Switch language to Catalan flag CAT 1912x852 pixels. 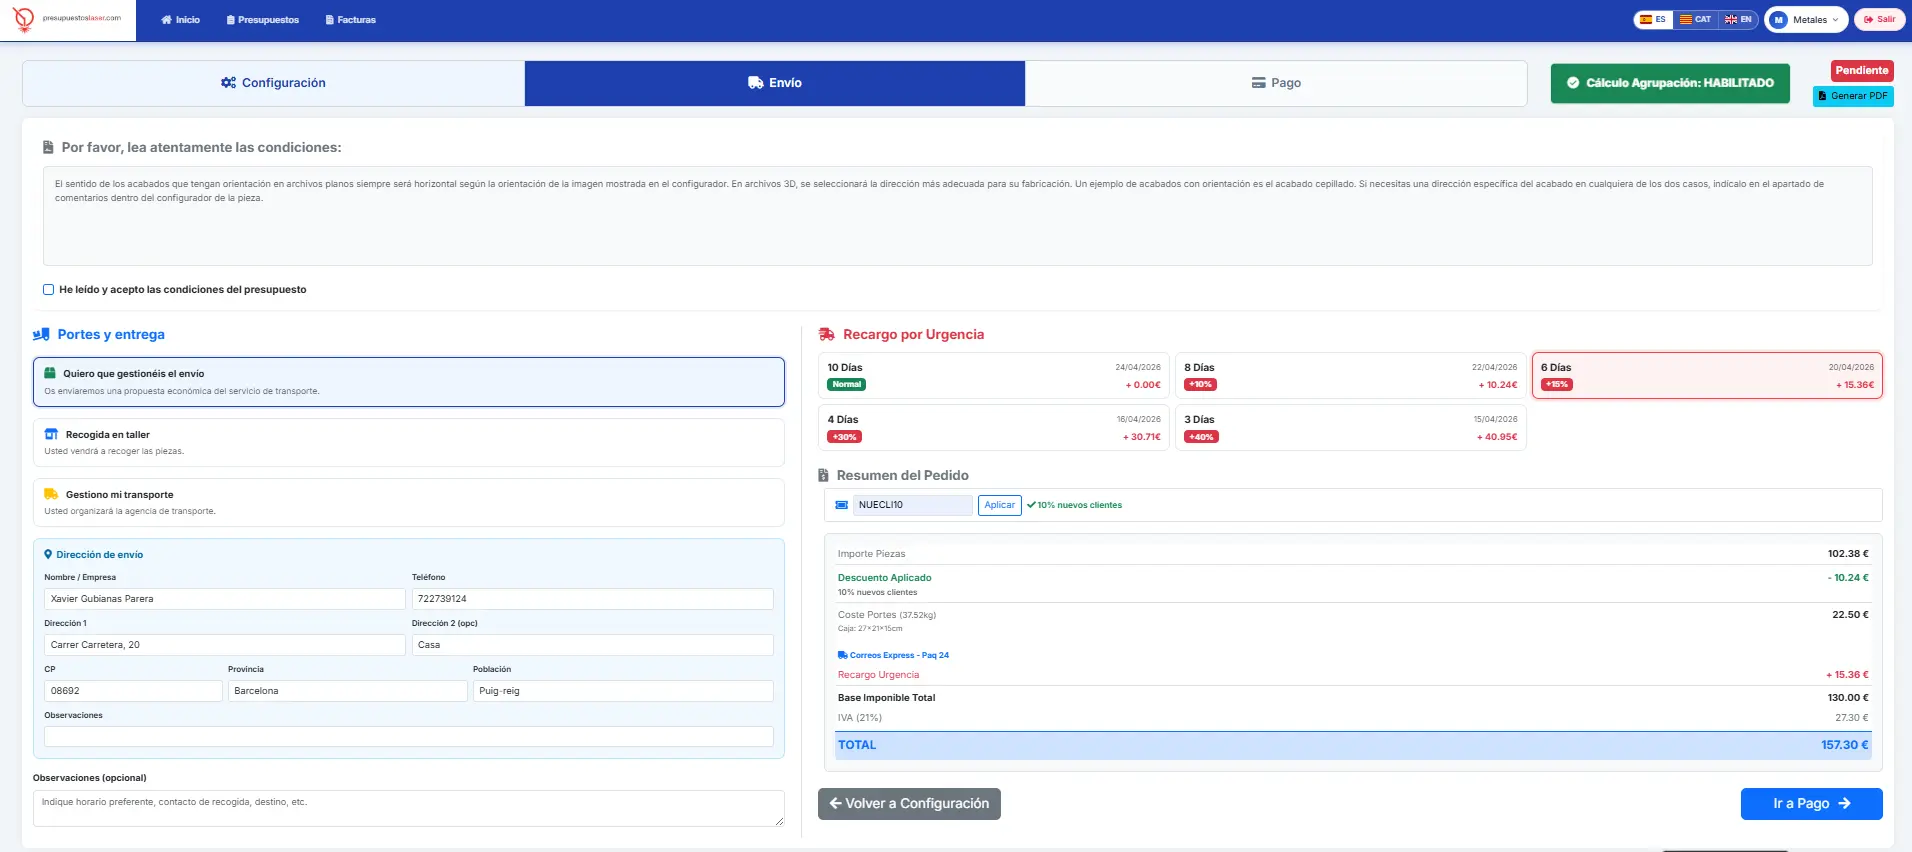click(x=1695, y=20)
